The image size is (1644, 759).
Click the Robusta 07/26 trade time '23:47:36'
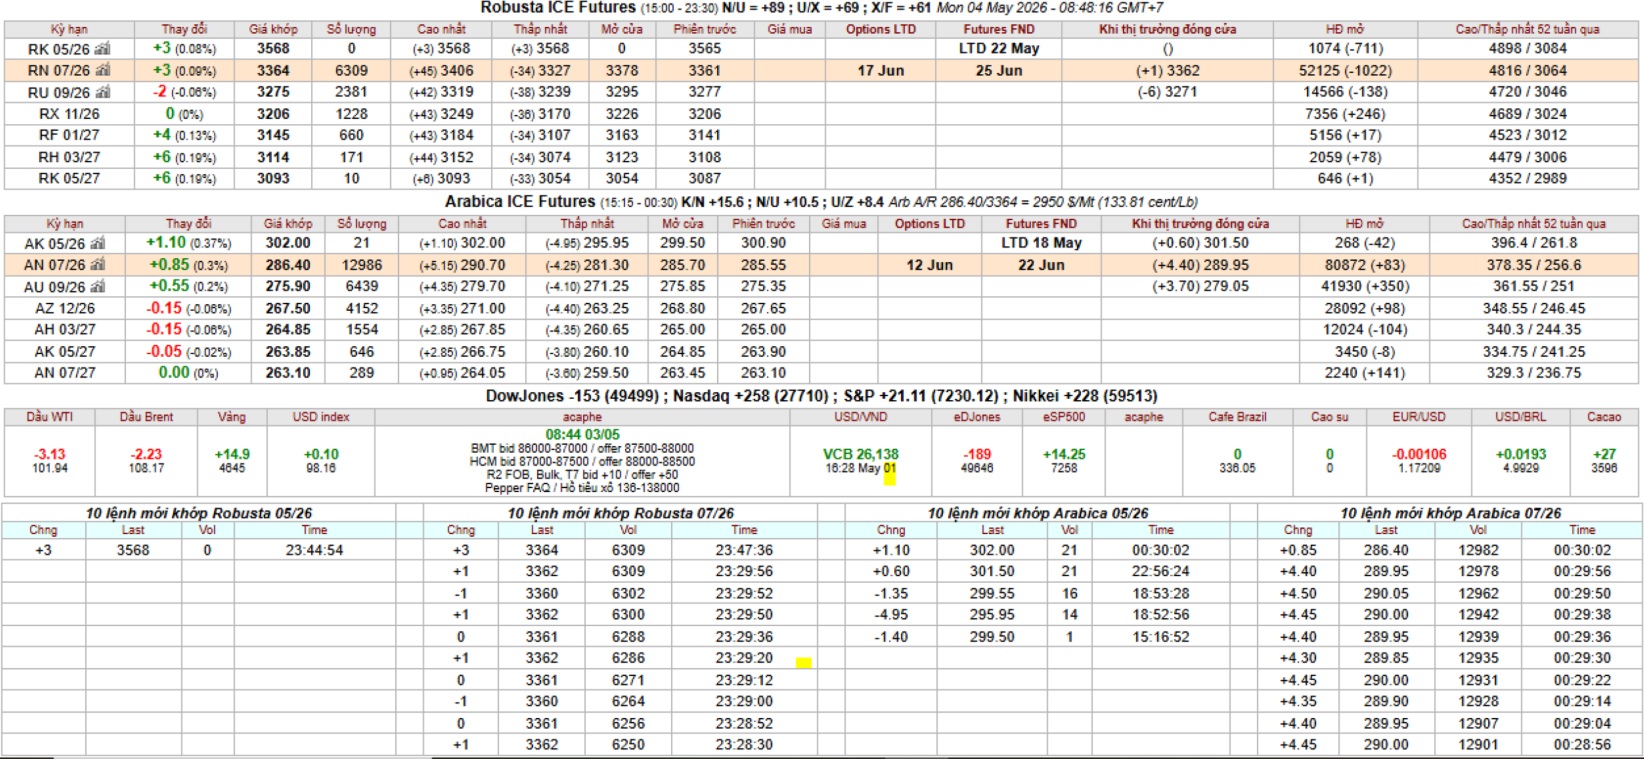[x=744, y=550]
